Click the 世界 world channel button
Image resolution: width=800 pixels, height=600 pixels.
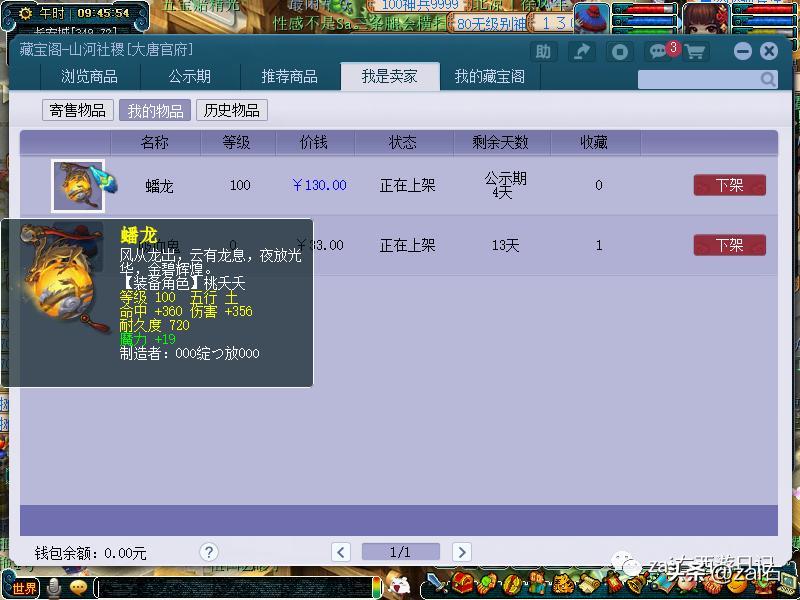tap(24, 588)
